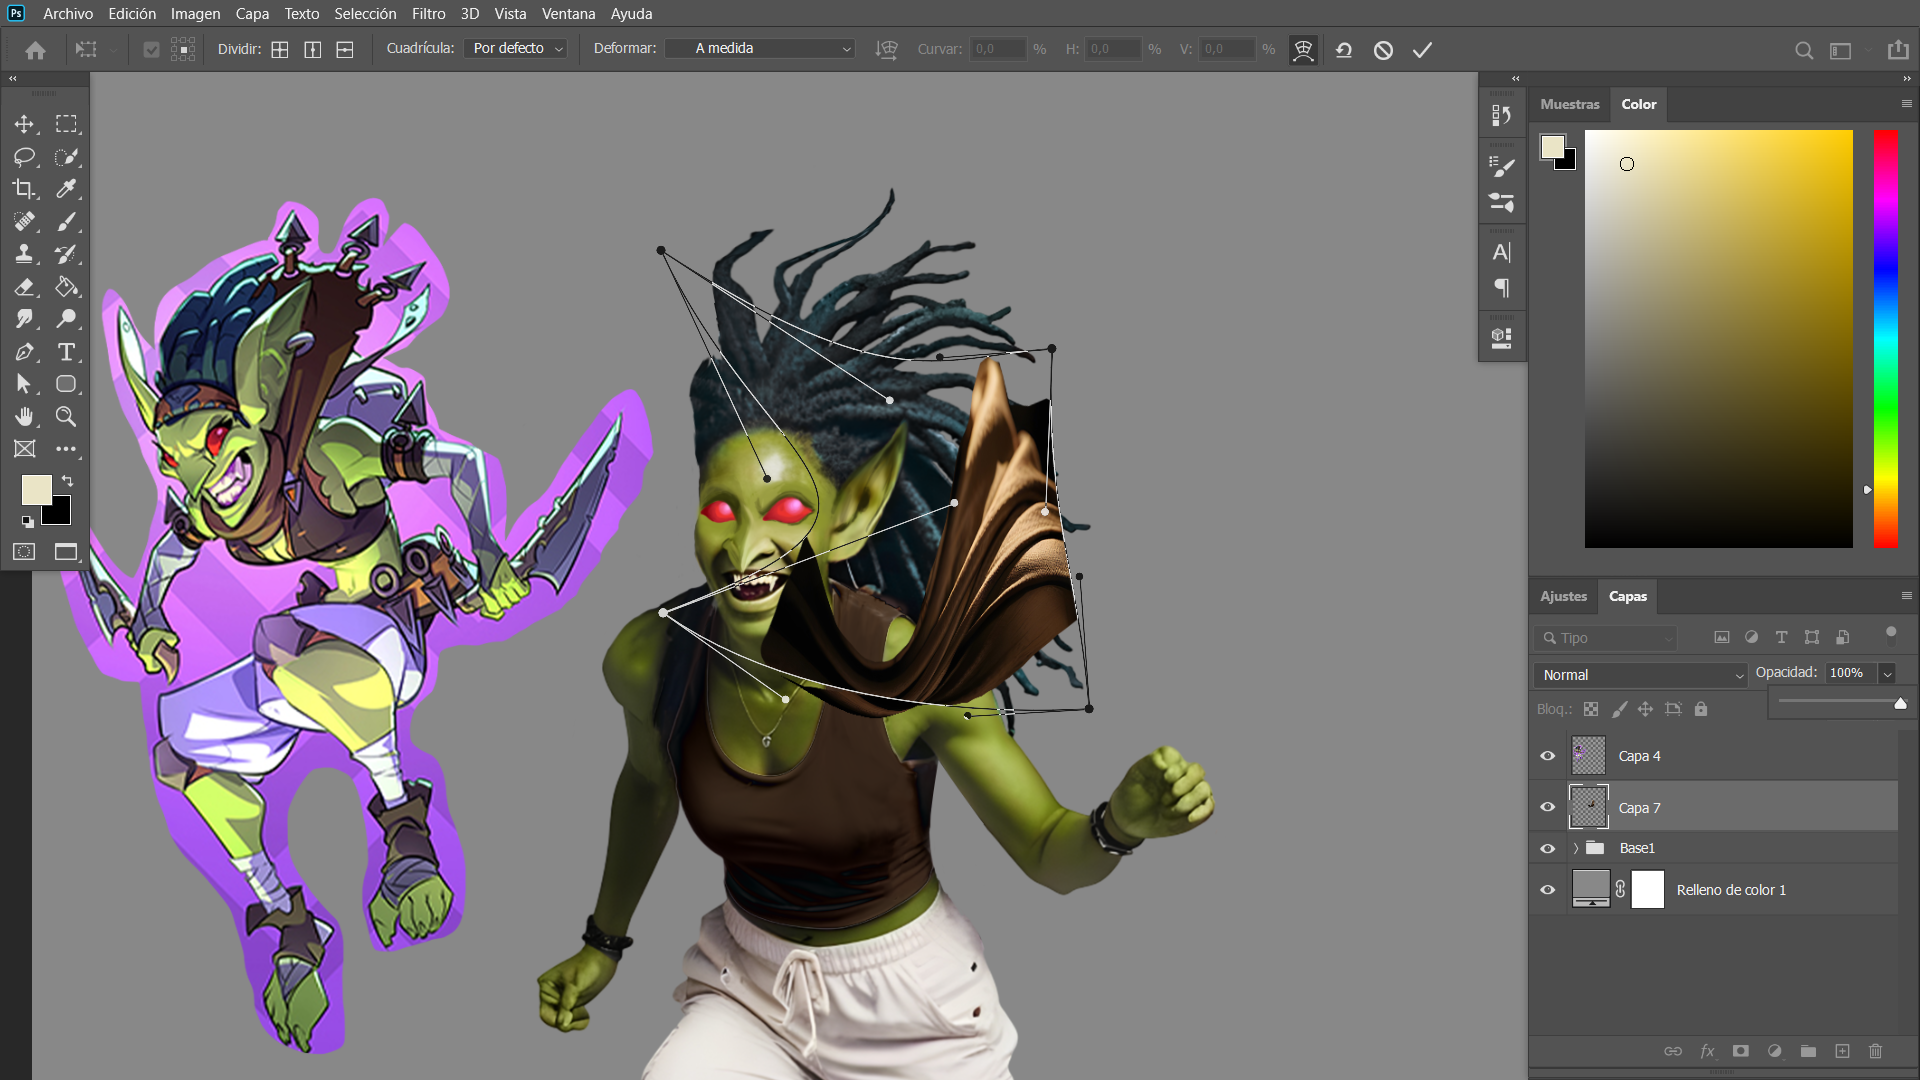Select the Paint Bucket tool

pyautogui.click(x=66, y=287)
